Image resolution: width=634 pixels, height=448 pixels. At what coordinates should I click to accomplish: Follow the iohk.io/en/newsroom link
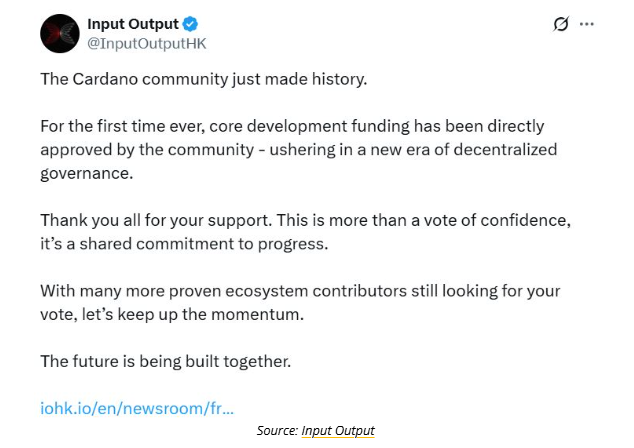pos(137,408)
